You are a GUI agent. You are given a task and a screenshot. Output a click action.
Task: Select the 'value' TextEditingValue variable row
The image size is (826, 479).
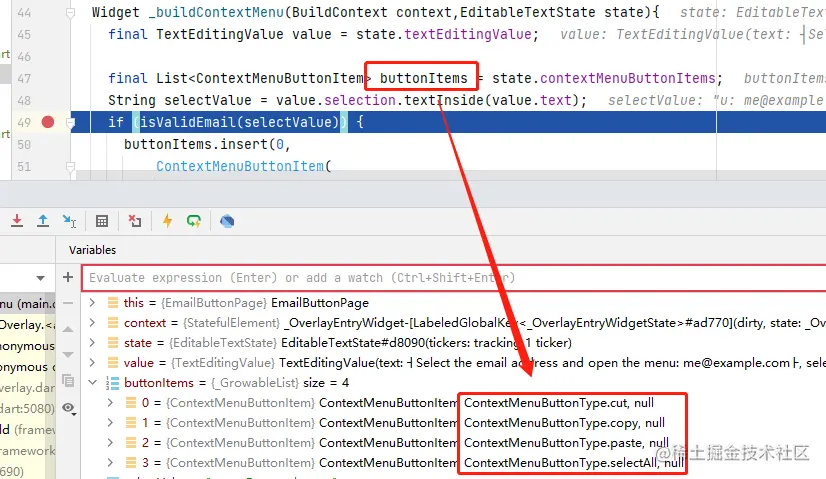pyautogui.click(x=454, y=363)
